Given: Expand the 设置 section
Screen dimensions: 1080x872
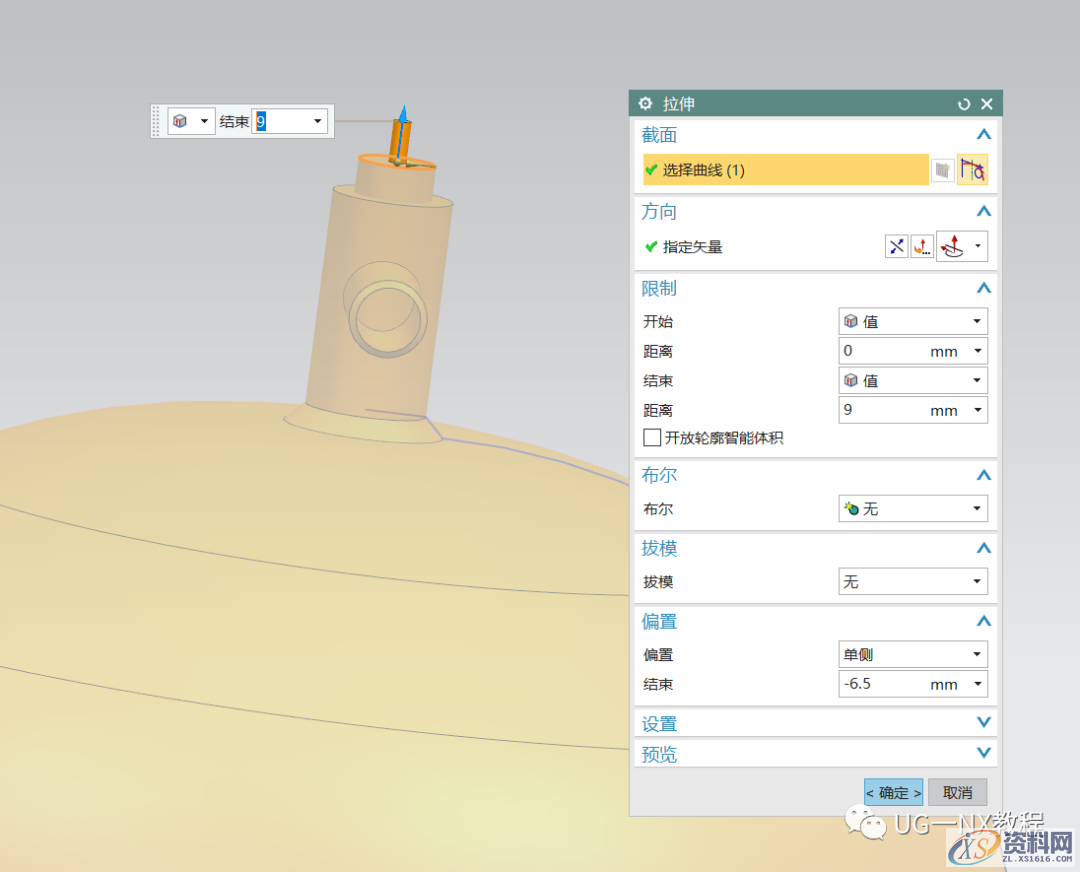Looking at the screenshot, I should tap(983, 723).
